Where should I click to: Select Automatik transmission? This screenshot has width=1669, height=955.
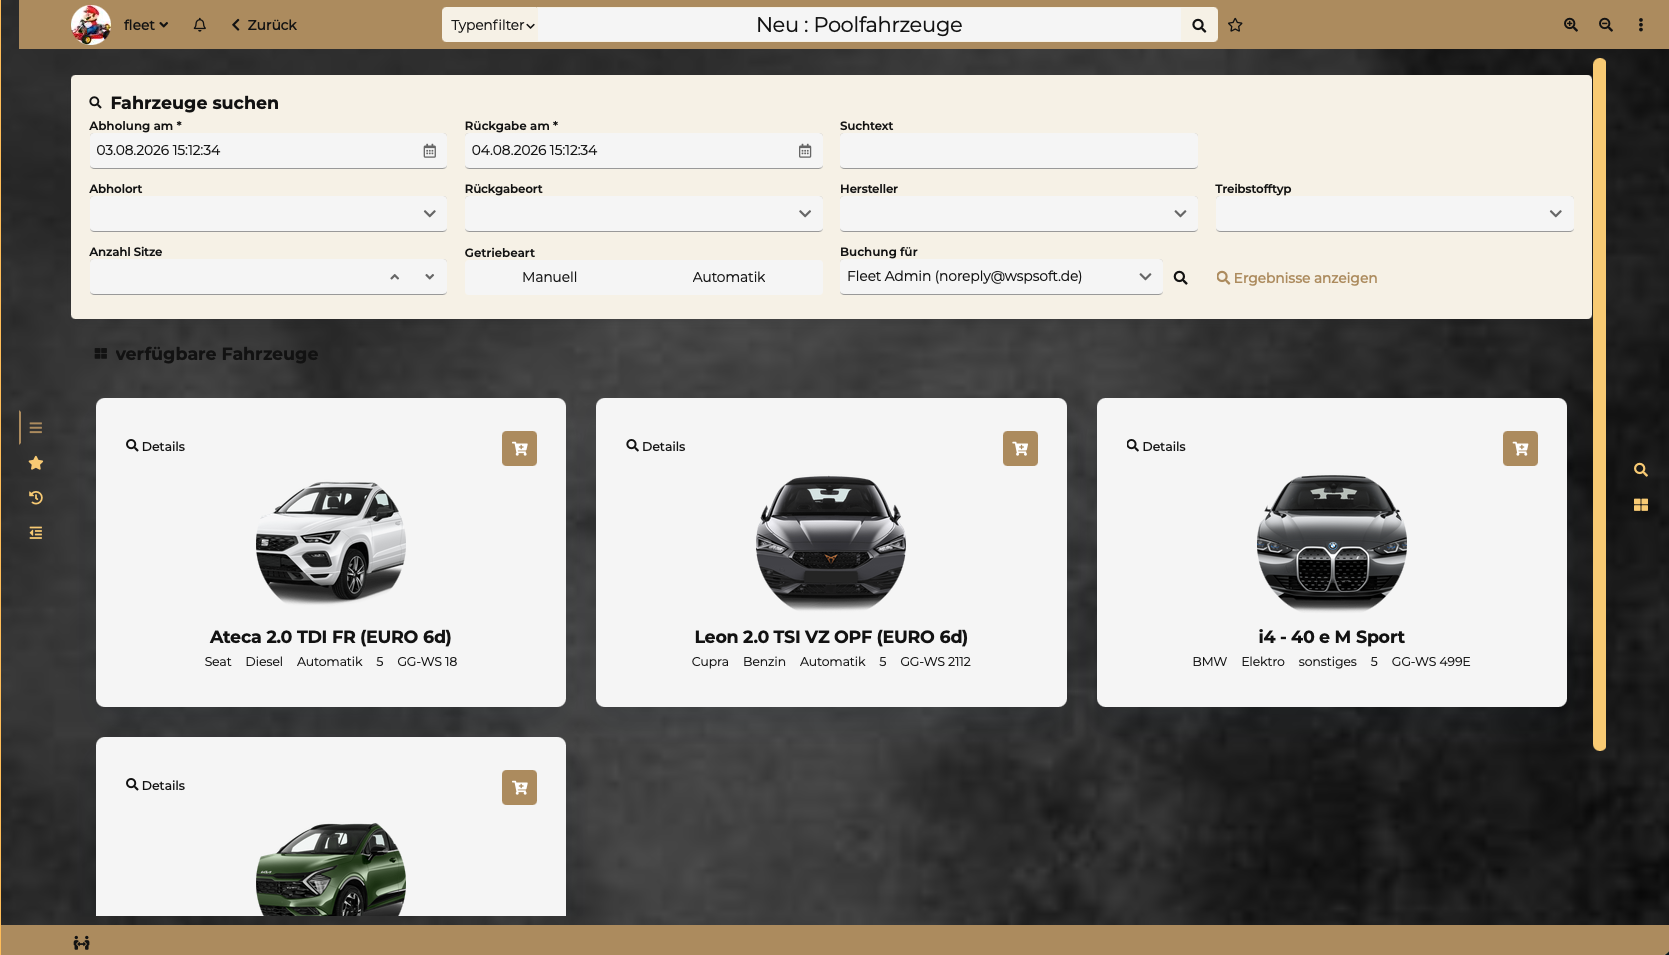729,277
